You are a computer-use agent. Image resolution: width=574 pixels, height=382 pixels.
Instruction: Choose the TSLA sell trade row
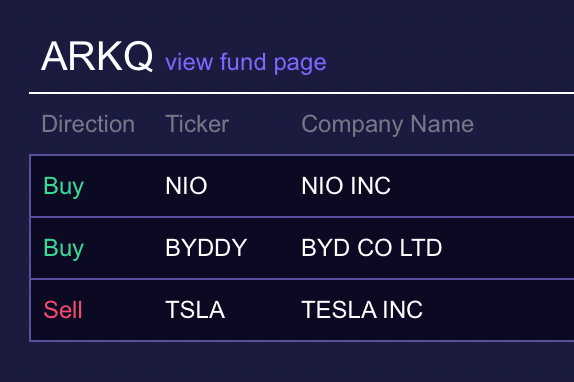(x=302, y=310)
